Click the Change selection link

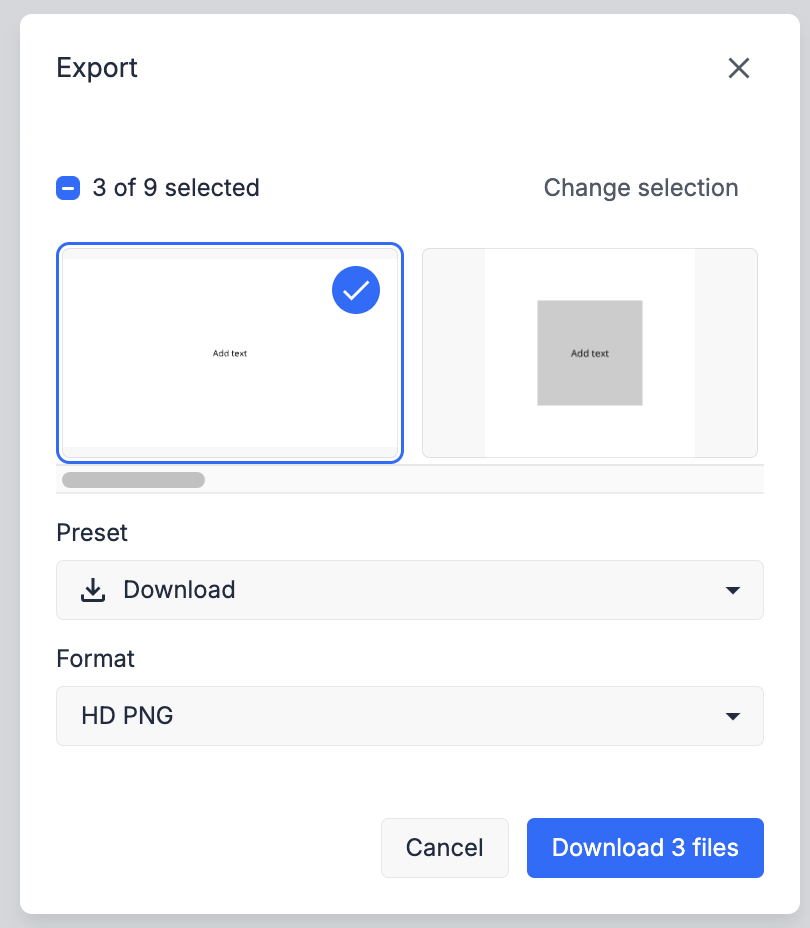pyautogui.click(x=641, y=188)
